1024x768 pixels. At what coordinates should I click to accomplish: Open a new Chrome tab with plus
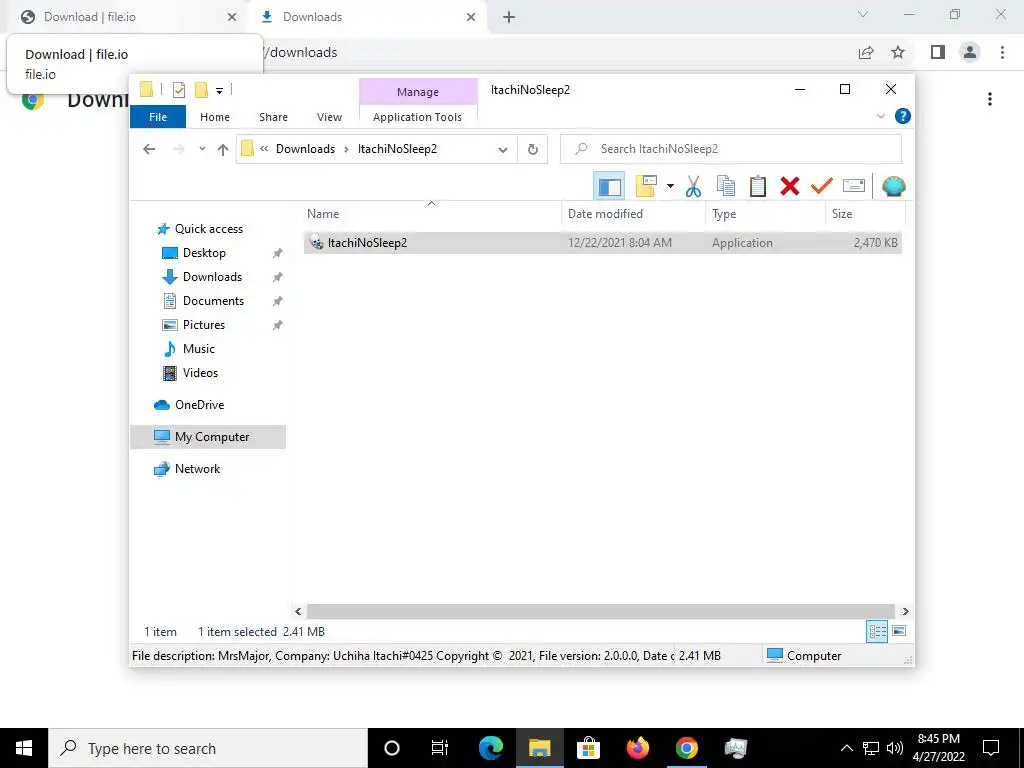[509, 18]
